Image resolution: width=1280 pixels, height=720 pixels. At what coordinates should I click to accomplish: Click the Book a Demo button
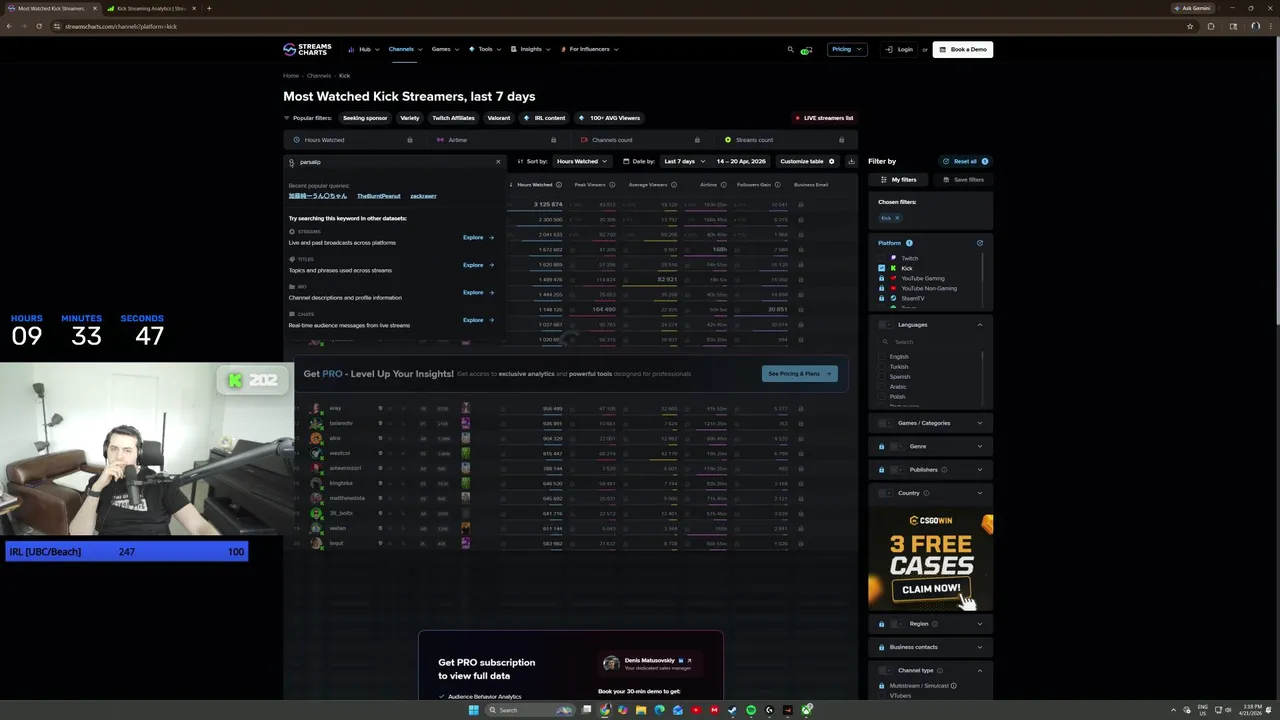(x=963, y=49)
